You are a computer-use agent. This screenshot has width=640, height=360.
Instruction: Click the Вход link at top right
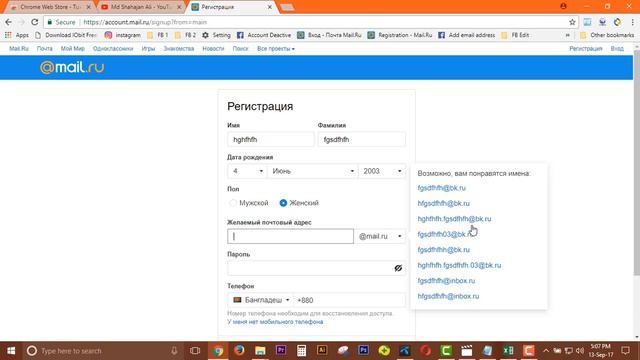(617, 49)
